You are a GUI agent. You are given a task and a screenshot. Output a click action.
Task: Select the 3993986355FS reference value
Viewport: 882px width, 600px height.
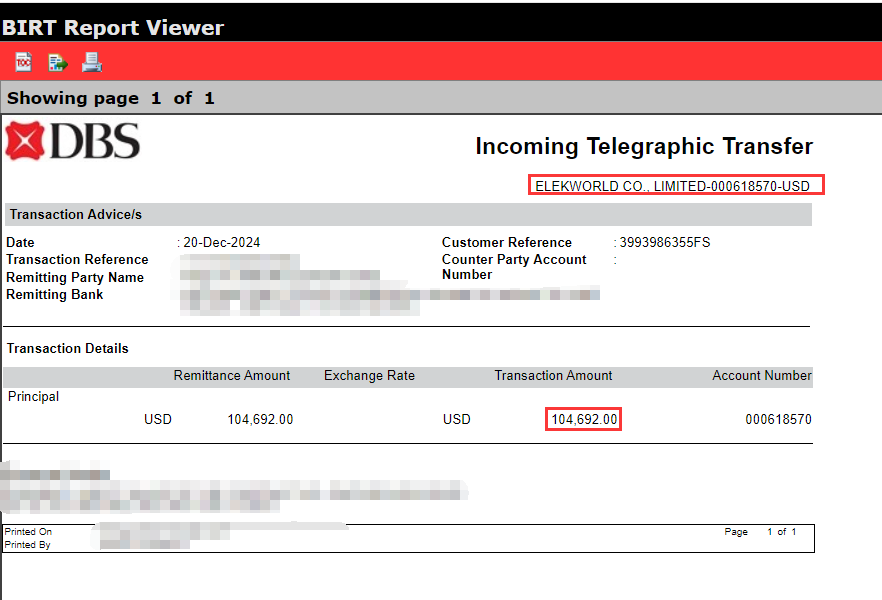[x=665, y=242]
